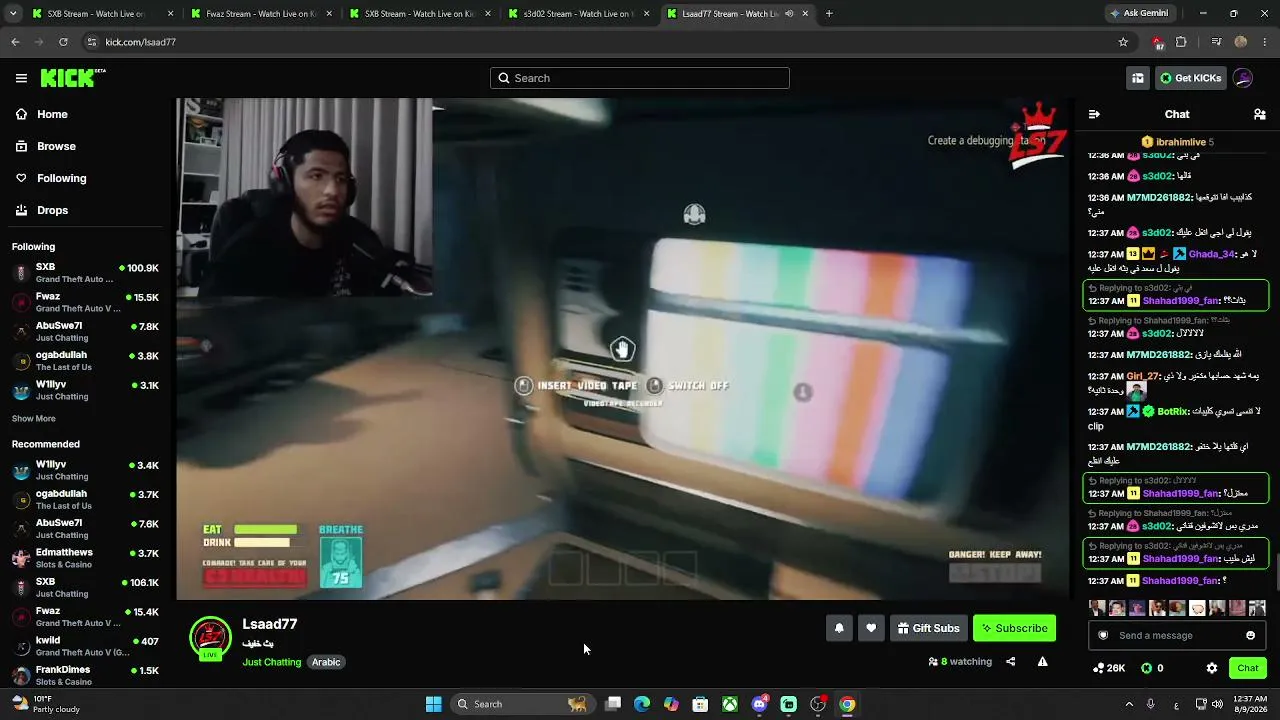Viewport: 1280px width, 720px height.
Task: Report the stream with the warning icon
Action: coord(1042,661)
